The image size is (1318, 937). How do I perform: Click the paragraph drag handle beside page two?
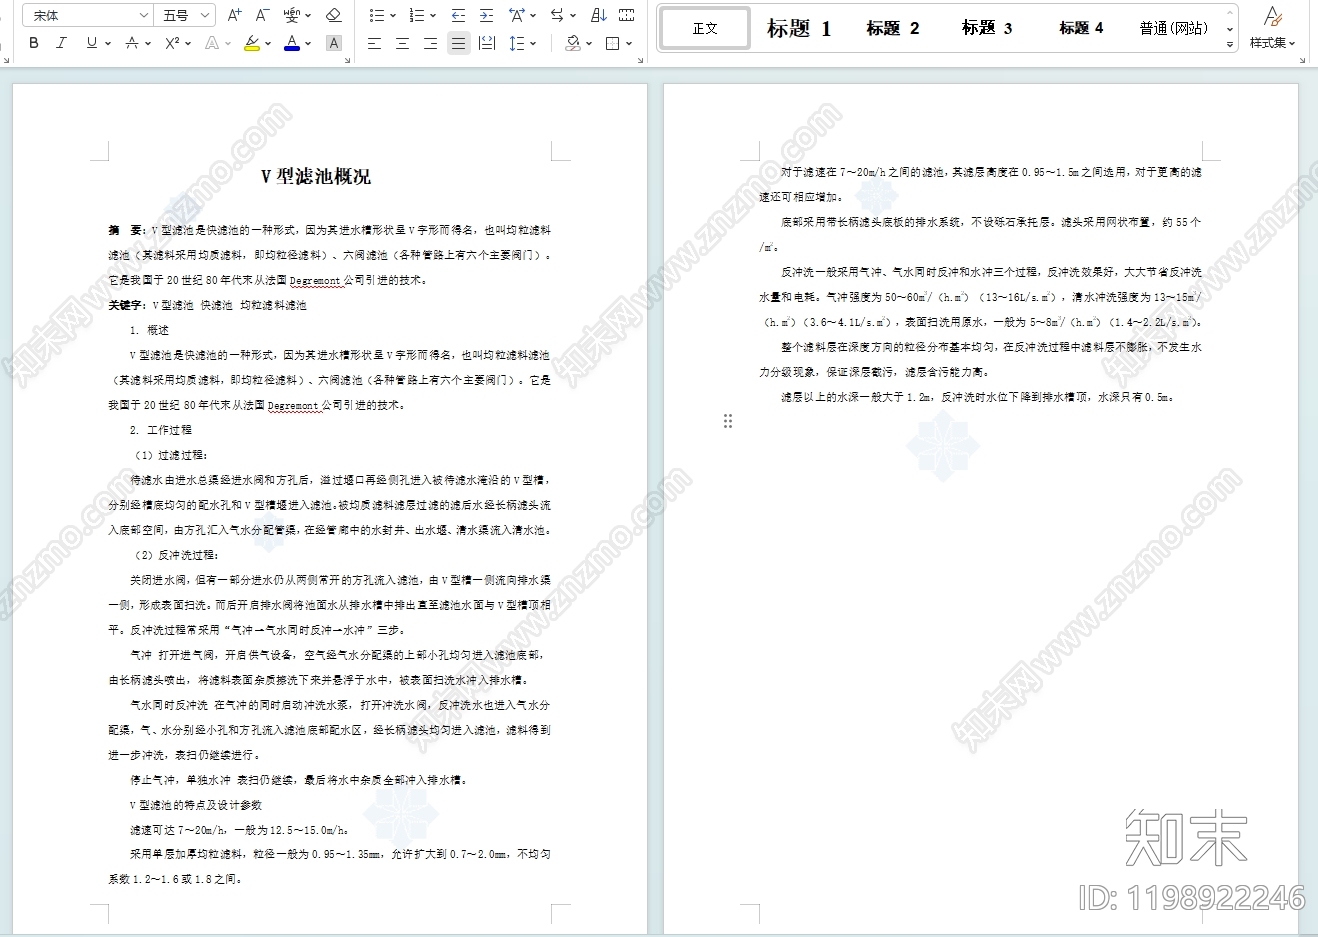(x=728, y=421)
